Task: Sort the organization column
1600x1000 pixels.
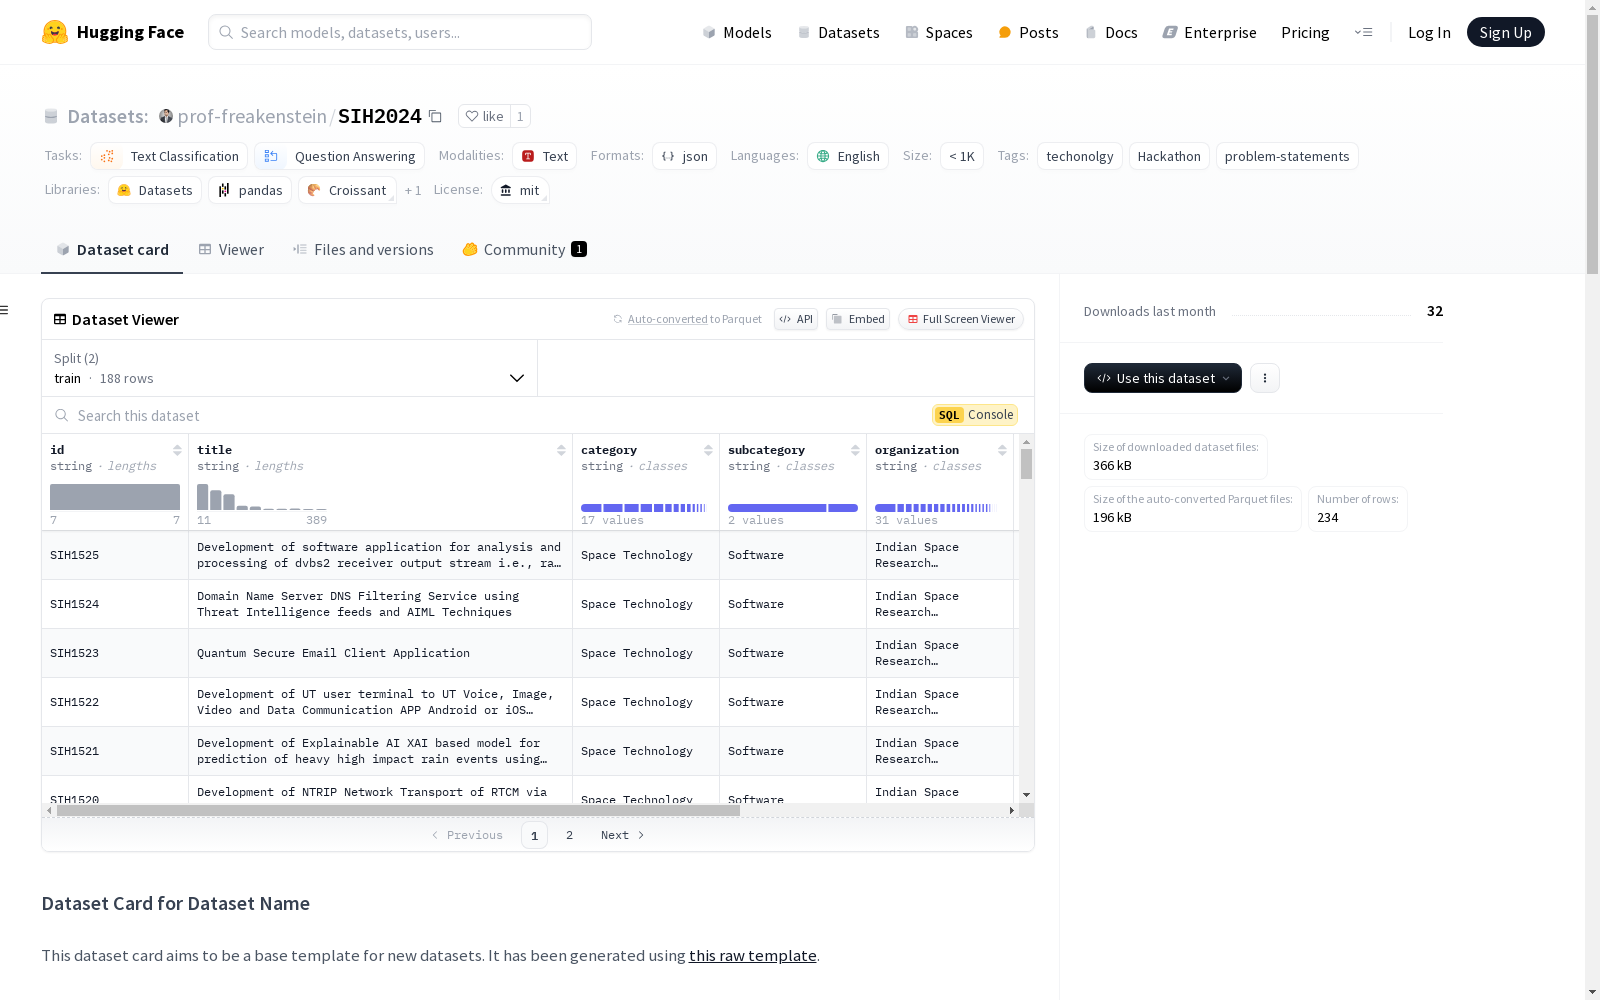Action: 1002,450
